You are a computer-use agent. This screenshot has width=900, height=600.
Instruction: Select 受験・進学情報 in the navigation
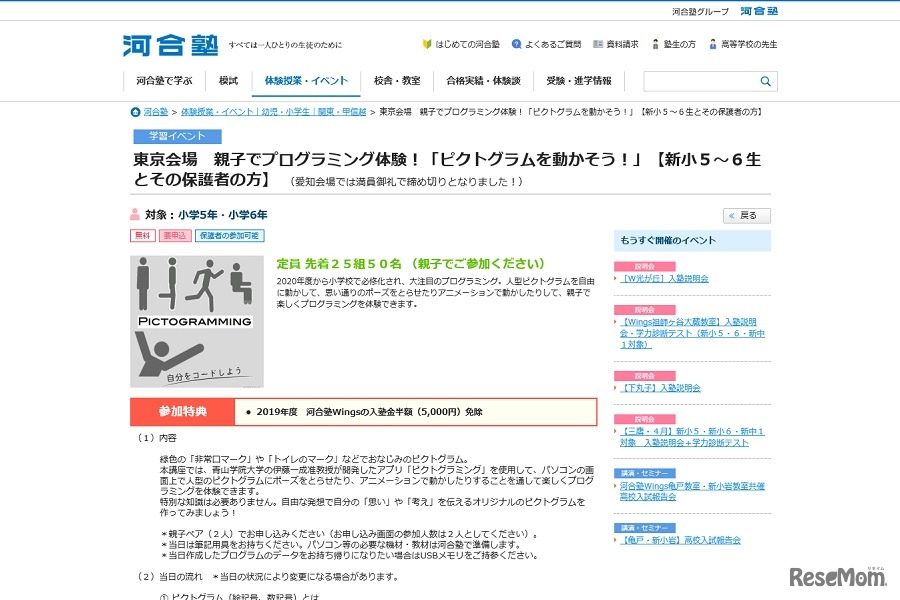578,80
